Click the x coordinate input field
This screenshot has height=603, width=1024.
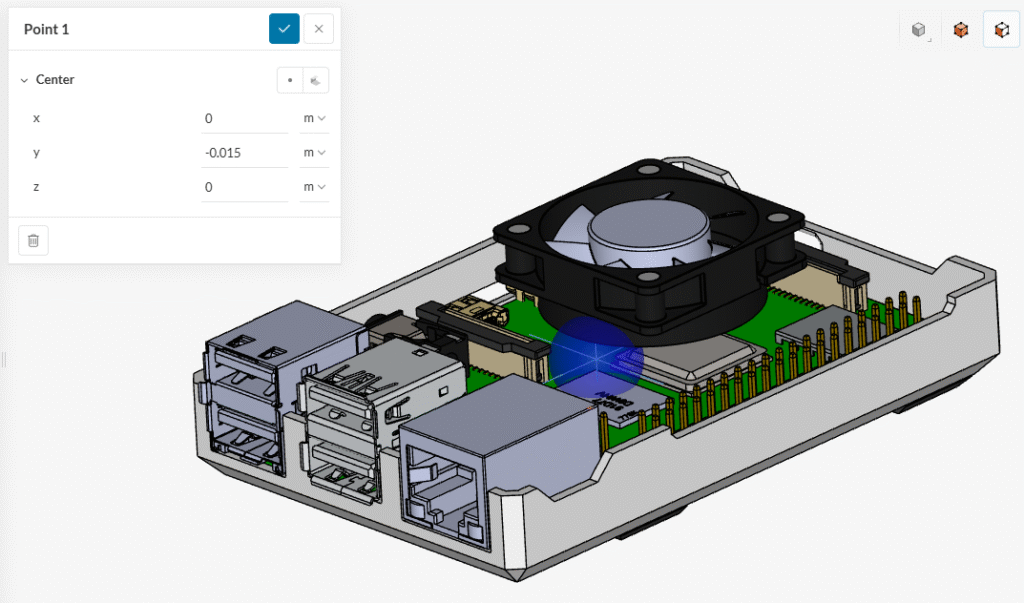pos(244,117)
